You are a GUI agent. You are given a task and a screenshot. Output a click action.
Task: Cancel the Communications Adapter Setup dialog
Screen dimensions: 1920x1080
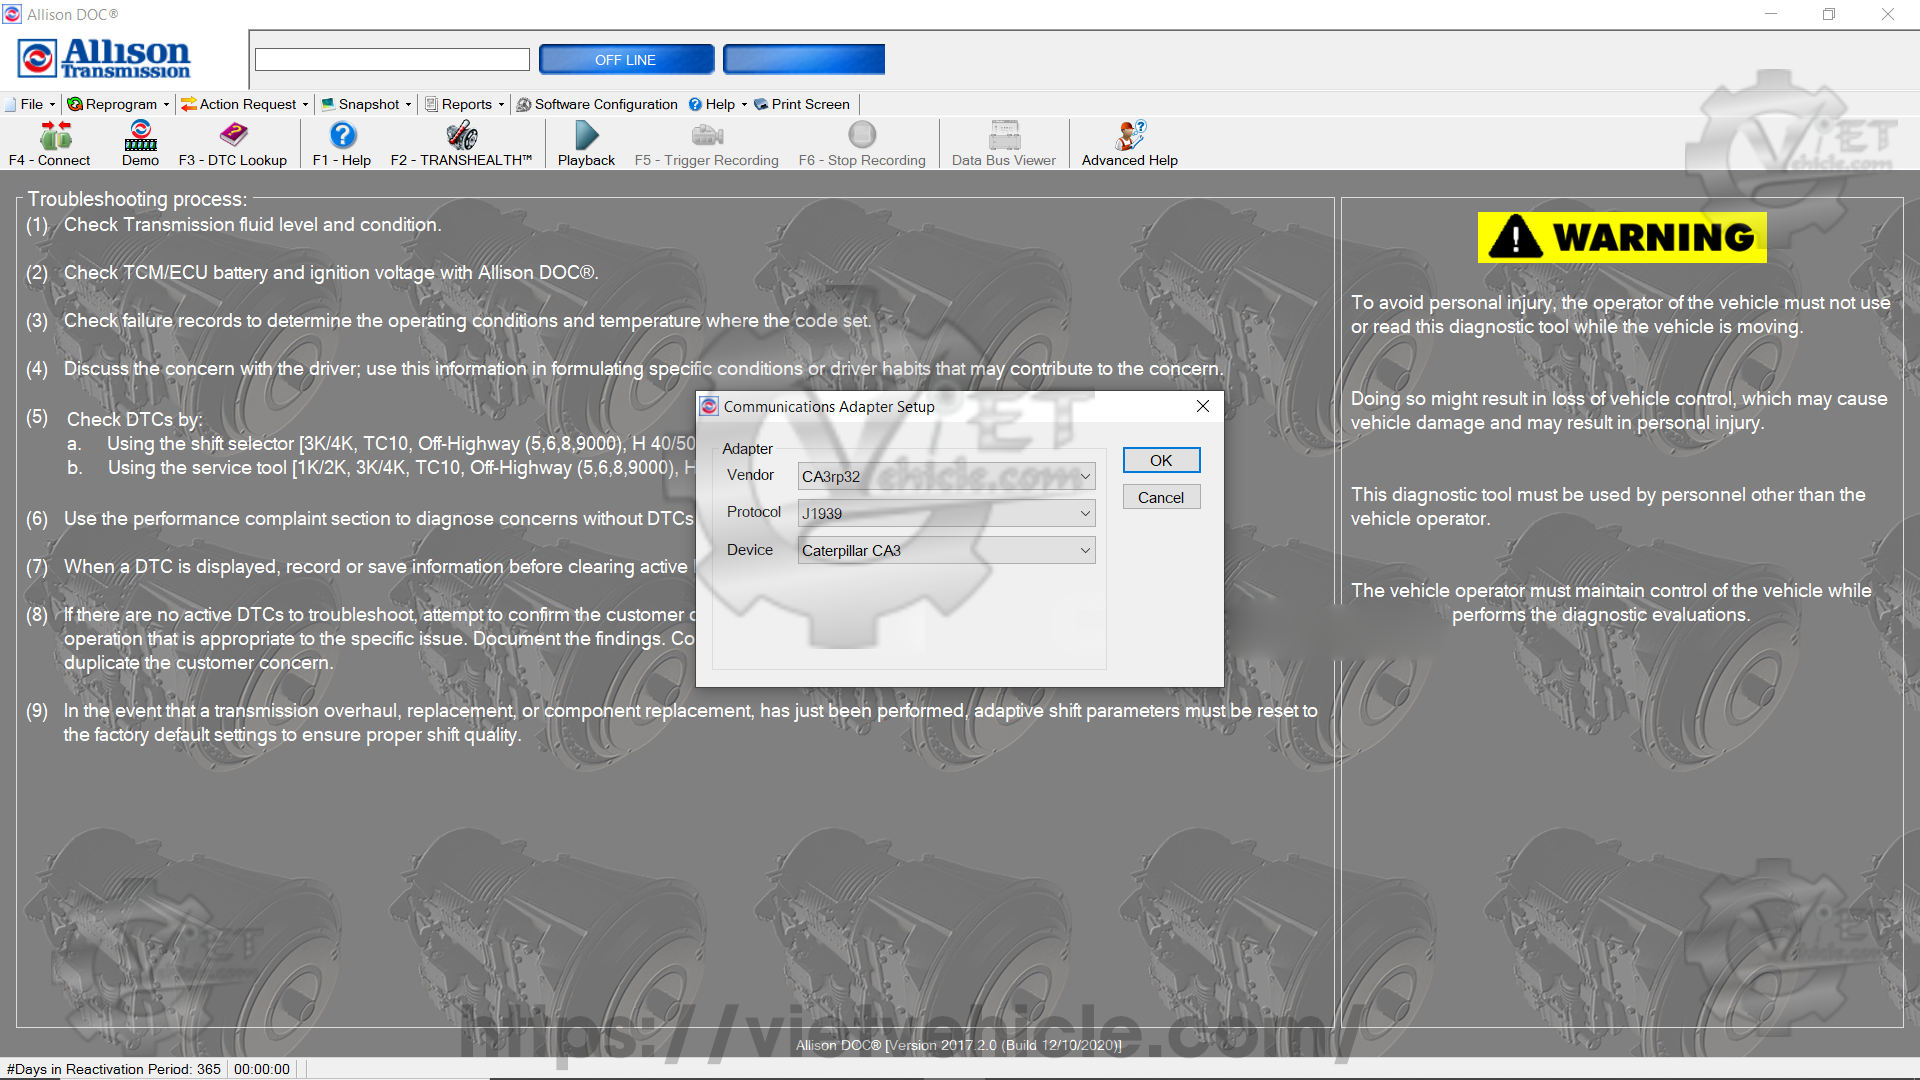tap(1160, 497)
